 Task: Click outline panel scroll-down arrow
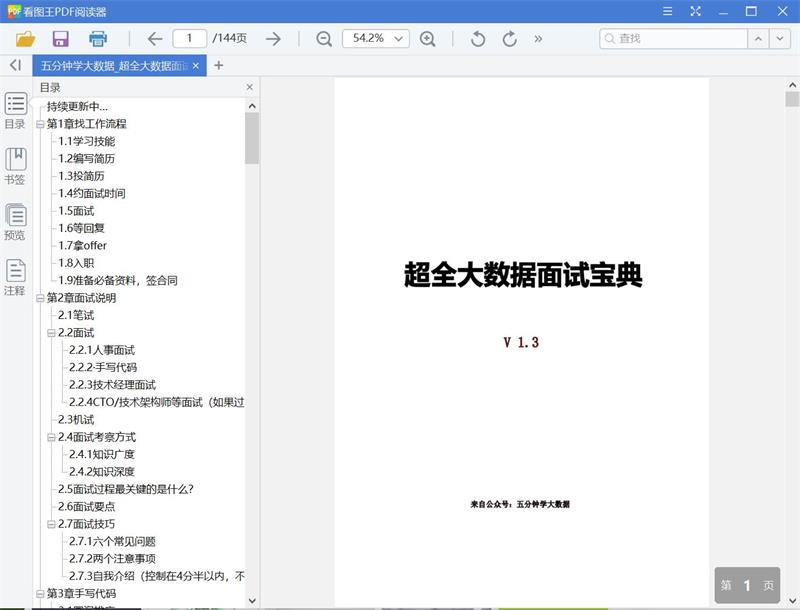[x=252, y=601]
